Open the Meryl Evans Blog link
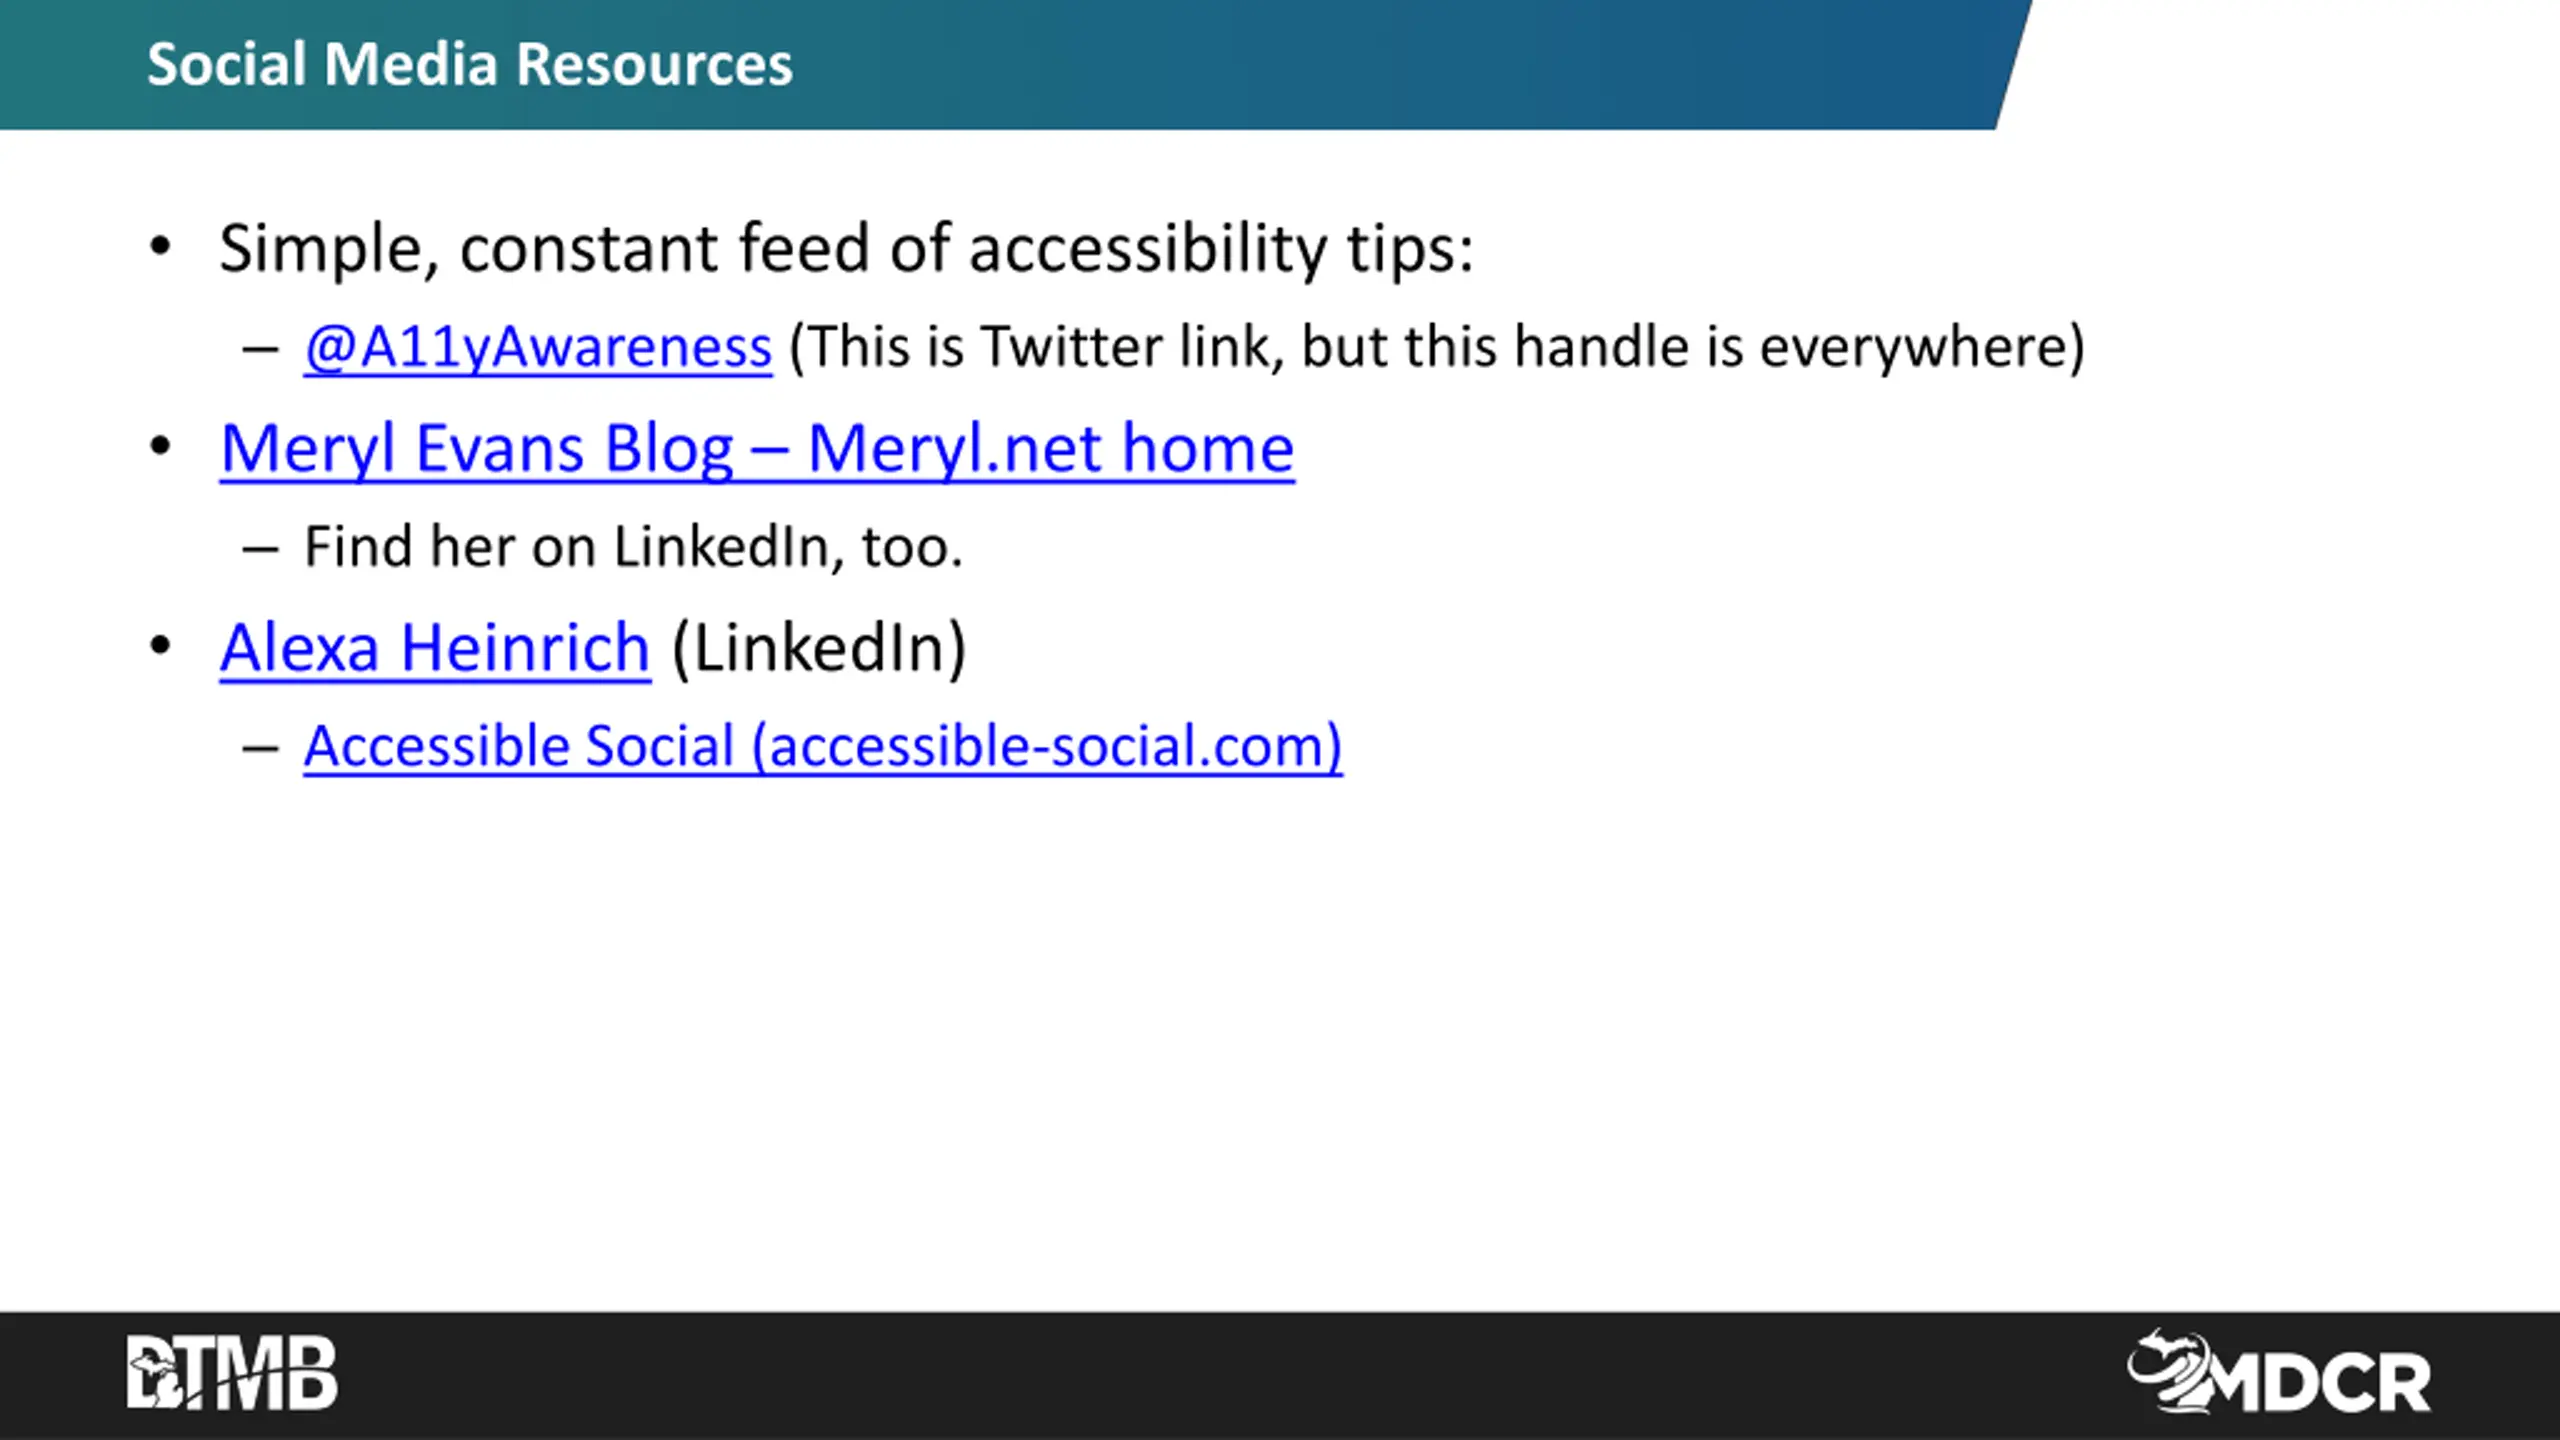Image resolution: width=2560 pixels, height=1440 pixels. coord(756,448)
